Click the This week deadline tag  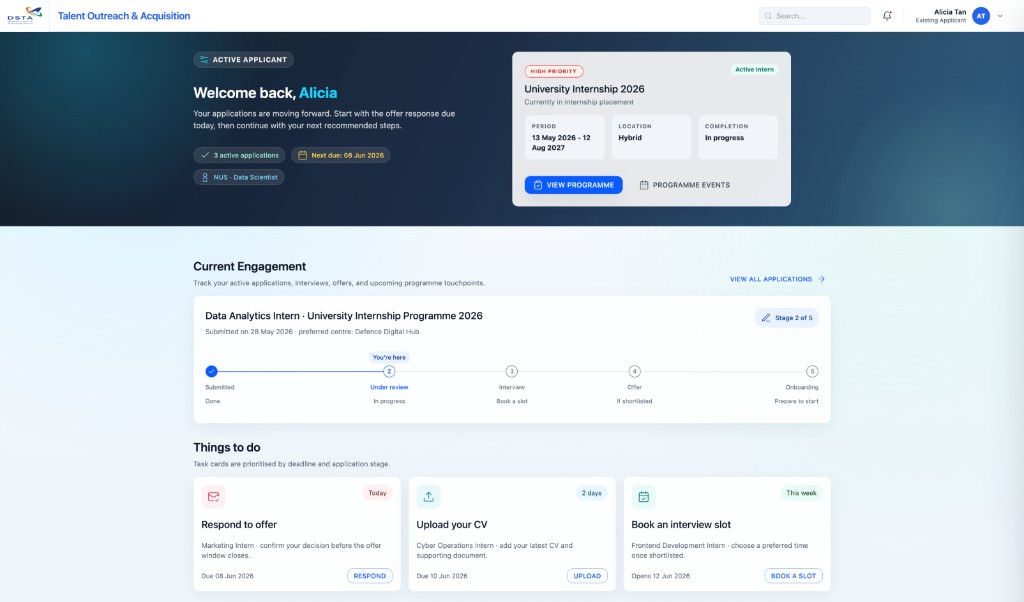click(x=801, y=493)
